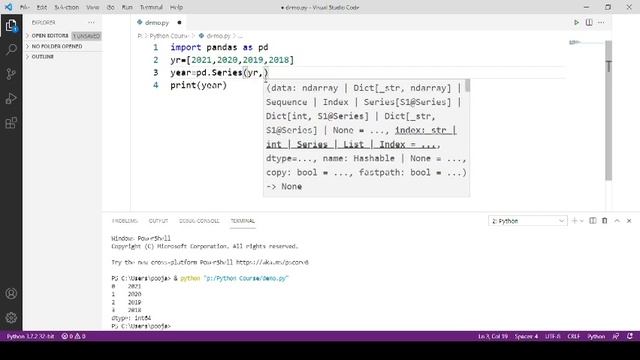
Task: Open the Edit menu
Action: 42,7
